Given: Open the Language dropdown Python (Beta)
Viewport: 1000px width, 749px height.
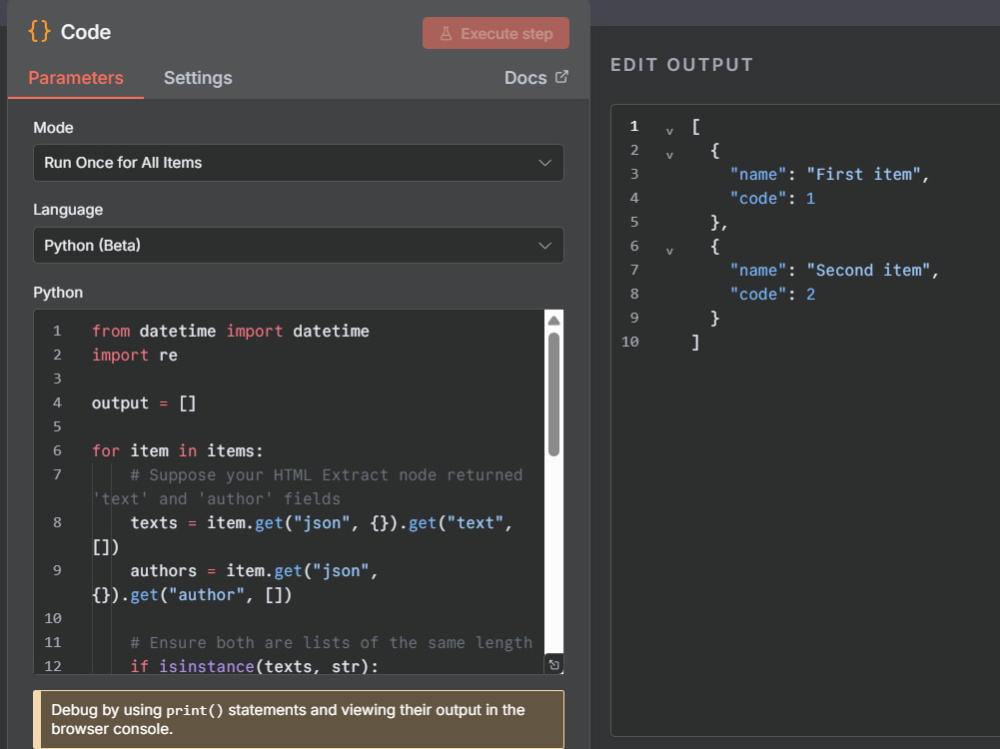Looking at the screenshot, I should (298, 246).
